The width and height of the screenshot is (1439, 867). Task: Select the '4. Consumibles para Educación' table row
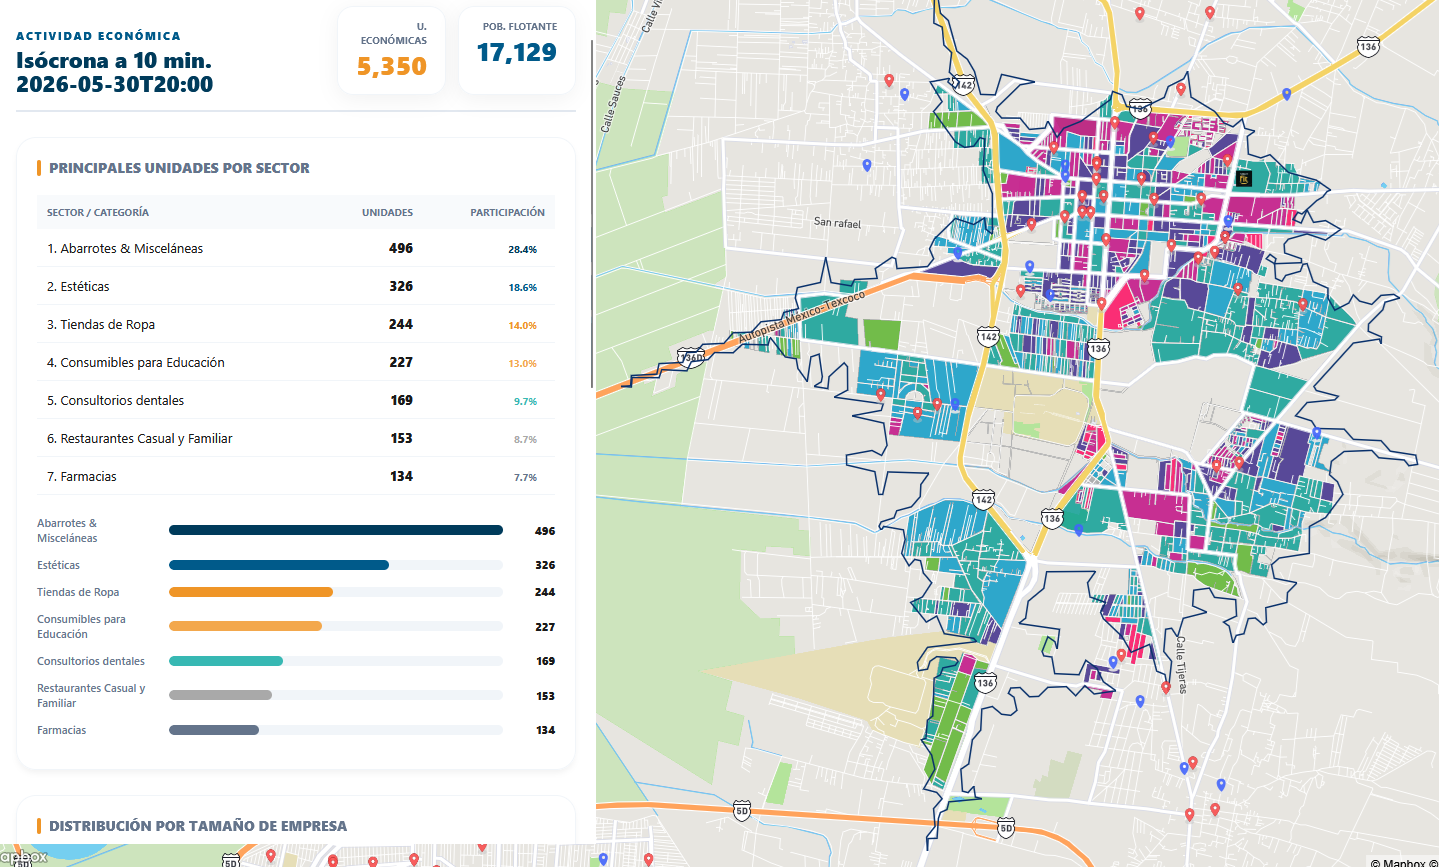pos(296,363)
